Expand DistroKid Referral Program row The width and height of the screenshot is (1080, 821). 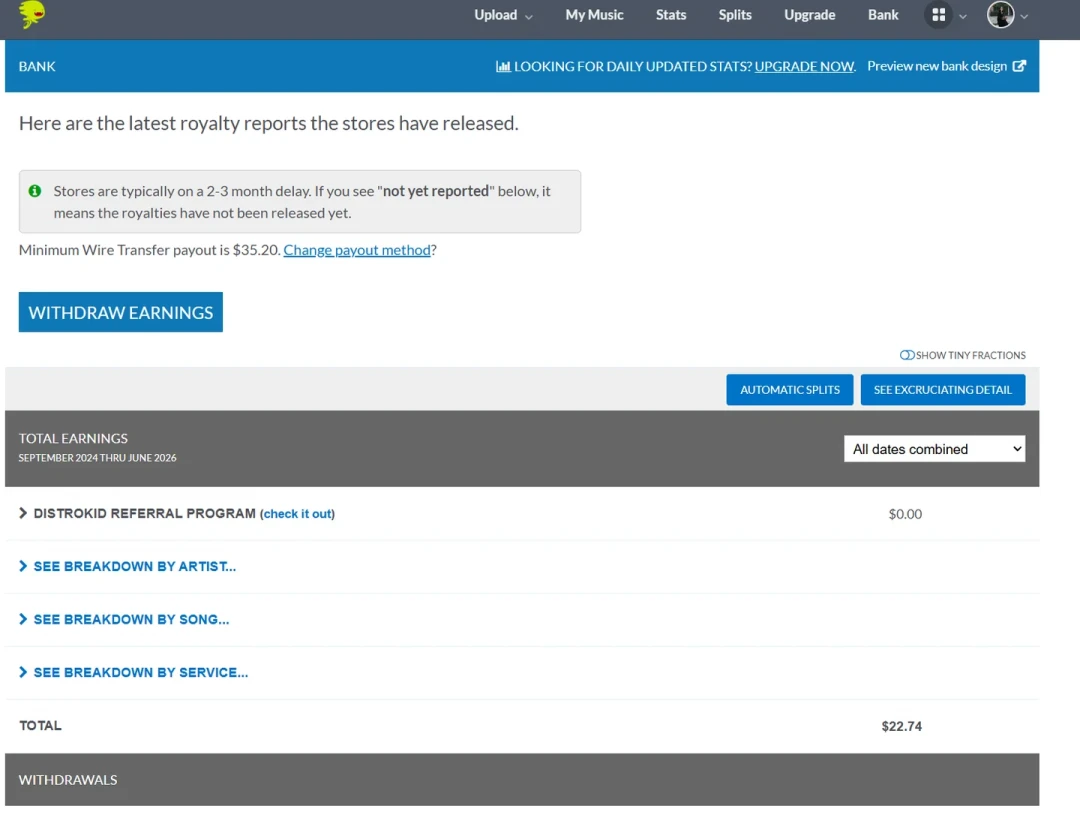pyautogui.click(x=23, y=513)
